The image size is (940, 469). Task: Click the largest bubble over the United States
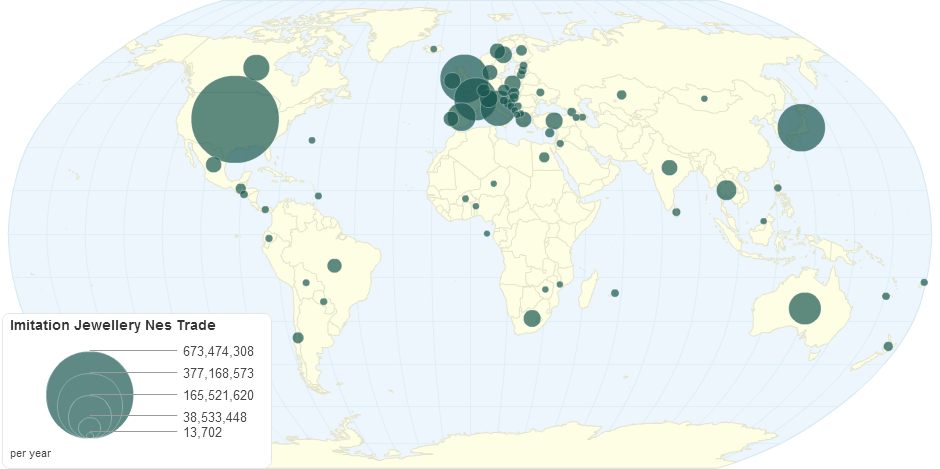click(x=235, y=119)
